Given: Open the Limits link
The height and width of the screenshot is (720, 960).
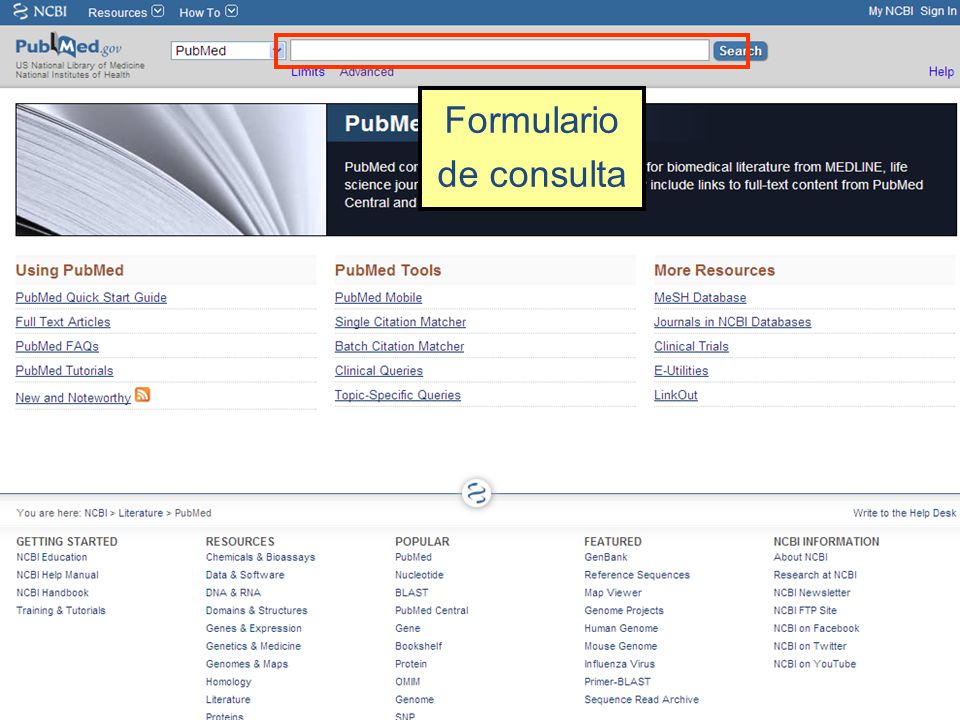Looking at the screenshot, I should 308,72.
